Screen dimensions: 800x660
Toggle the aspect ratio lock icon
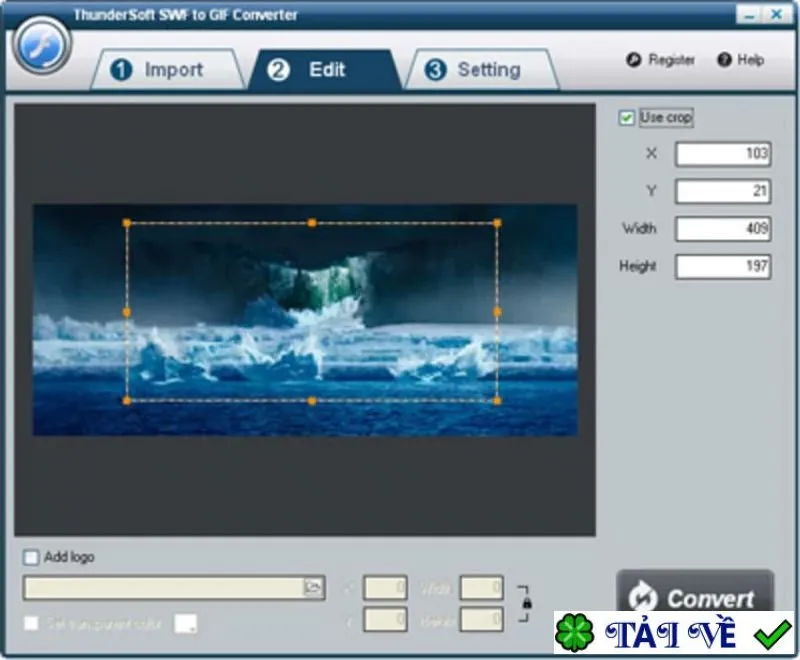coord(527,603)
